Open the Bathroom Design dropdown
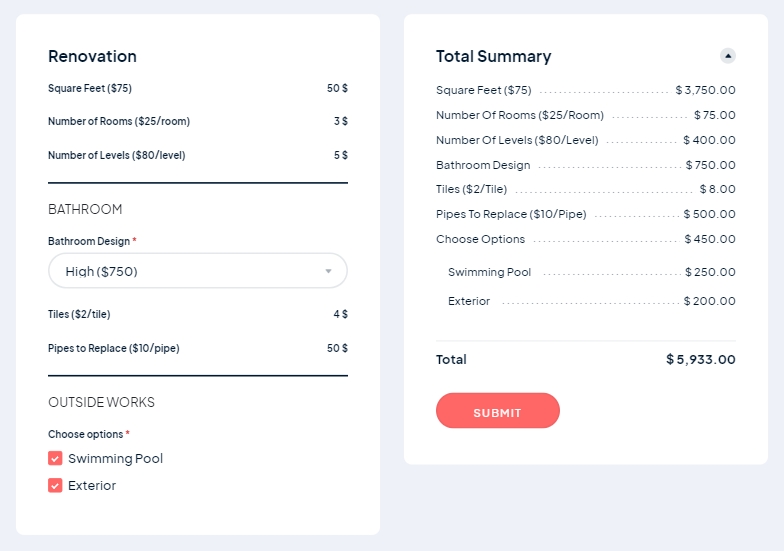Viewport: 784px width, 551px height. [x=198, y=271]
